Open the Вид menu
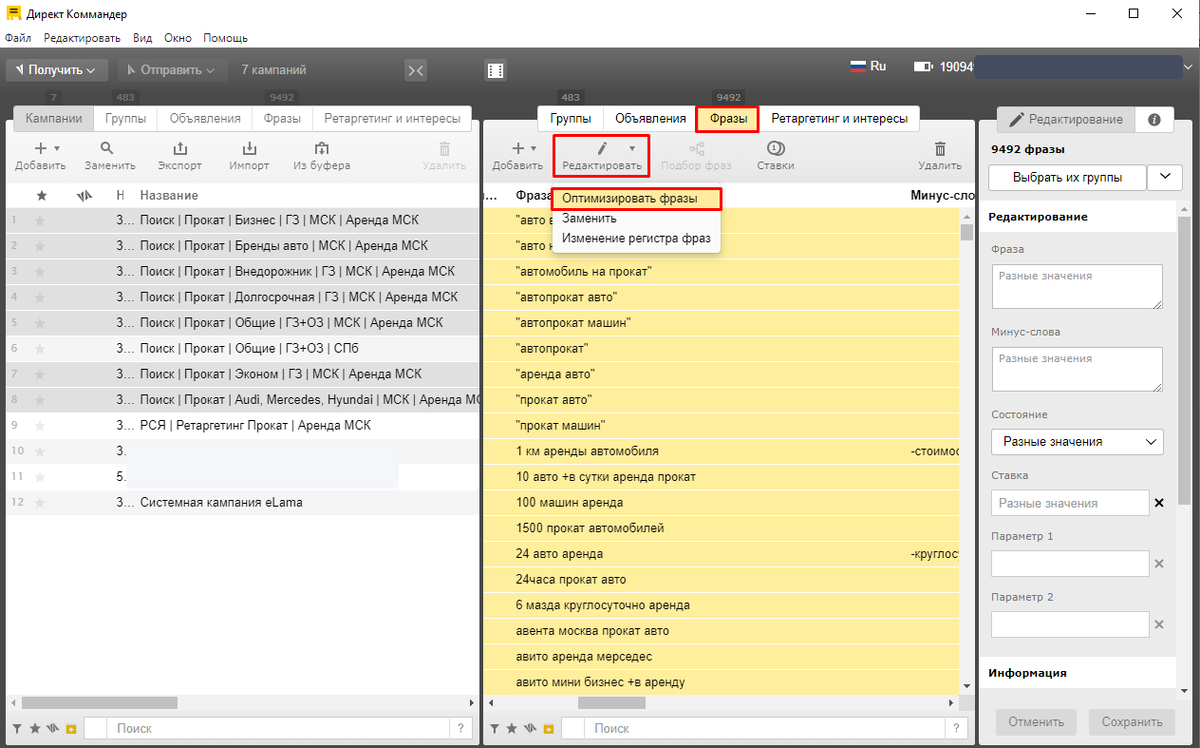1200x748 pixels. point(143,38)
